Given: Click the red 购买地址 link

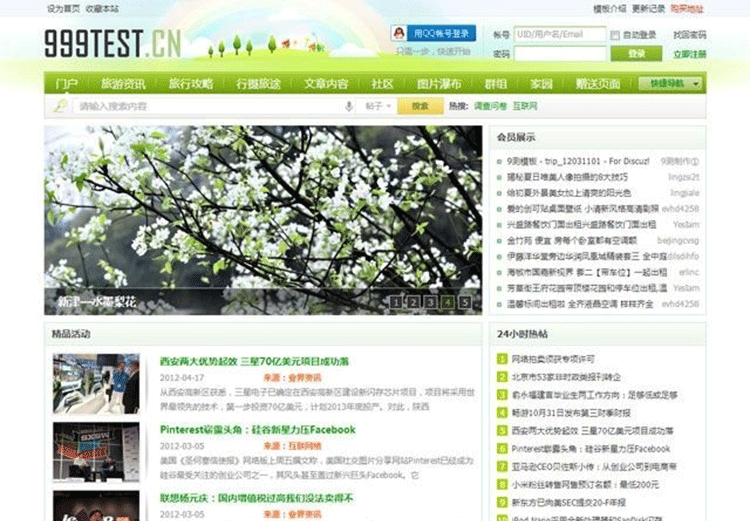Looking at the screenshot, I should coord(687,9).
